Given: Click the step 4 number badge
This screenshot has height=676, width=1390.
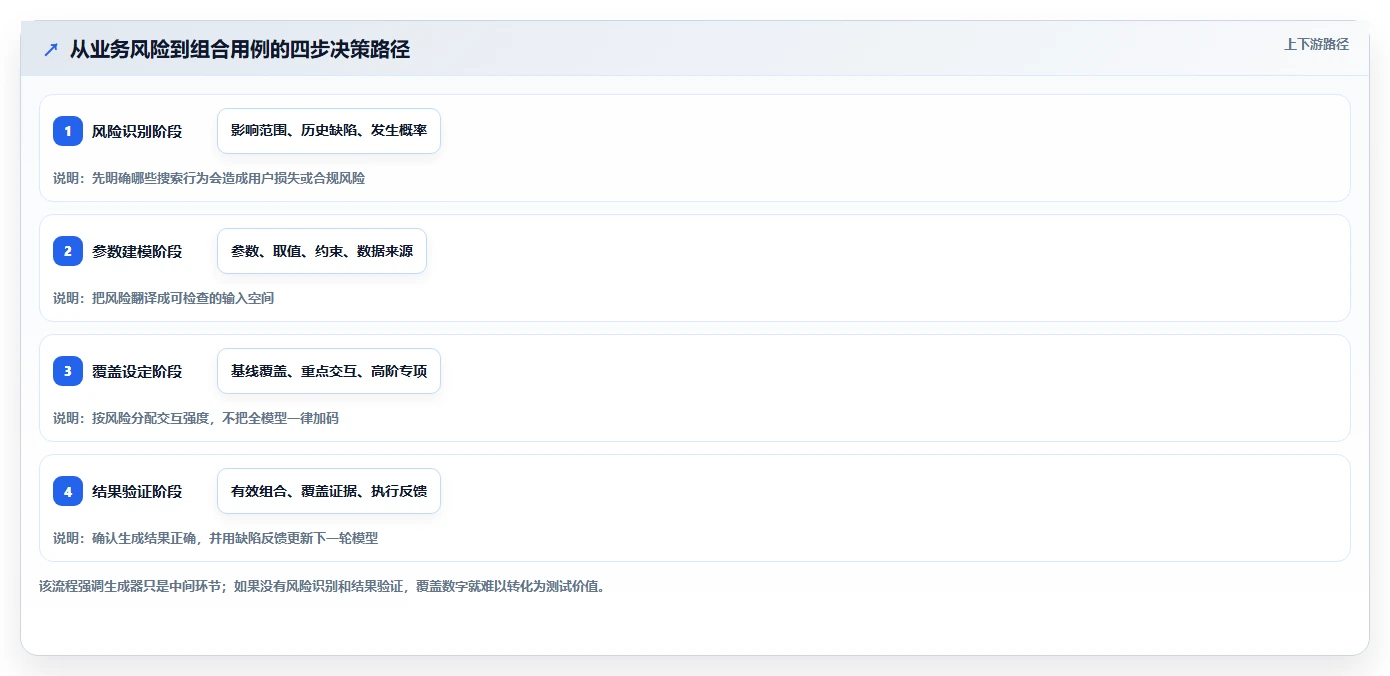Looking at the screenshot, I should click(x=68, y=491).
